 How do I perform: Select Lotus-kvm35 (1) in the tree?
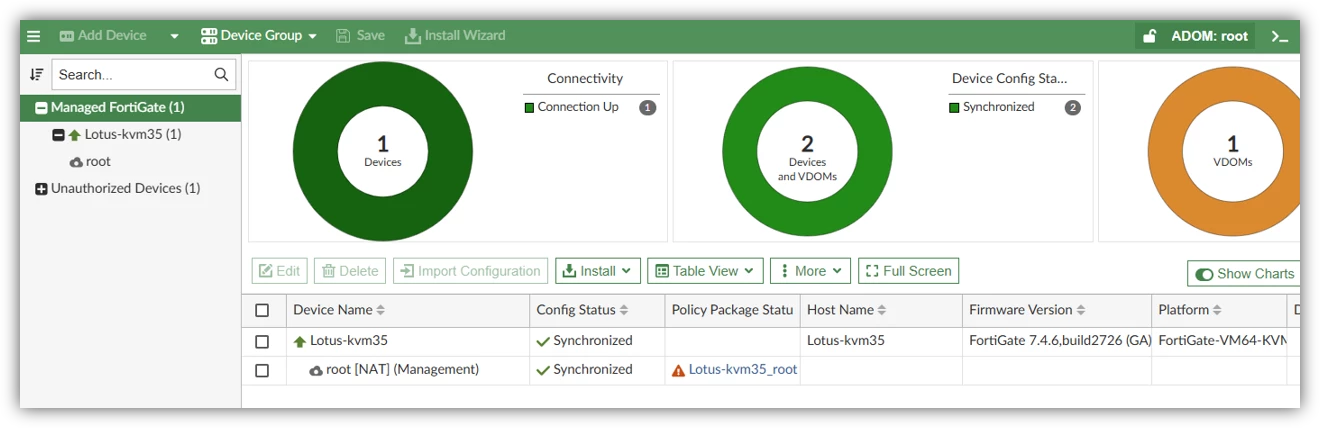pos(133,135)
